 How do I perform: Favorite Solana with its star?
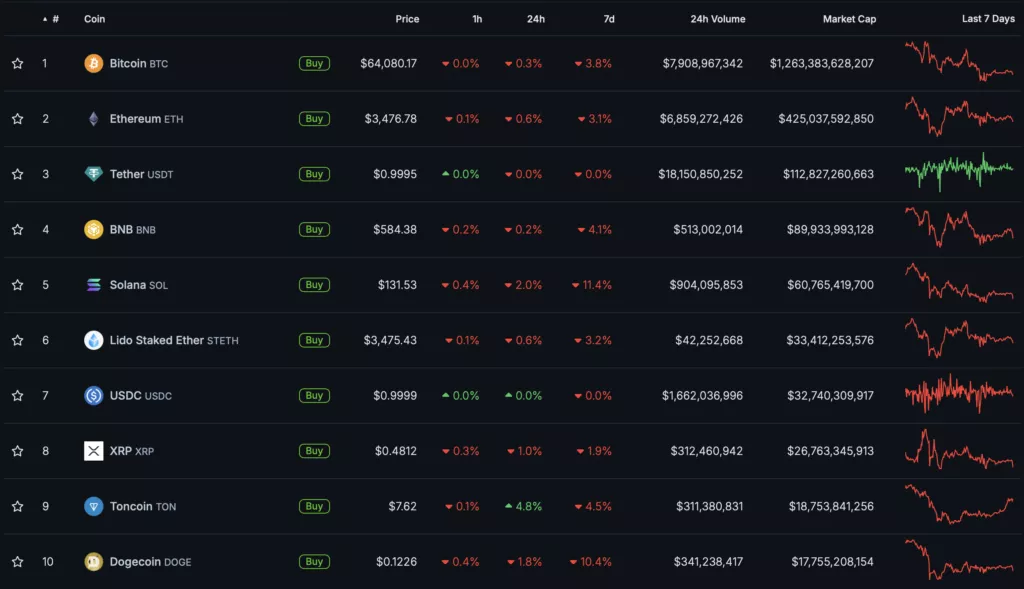[18, 285]
